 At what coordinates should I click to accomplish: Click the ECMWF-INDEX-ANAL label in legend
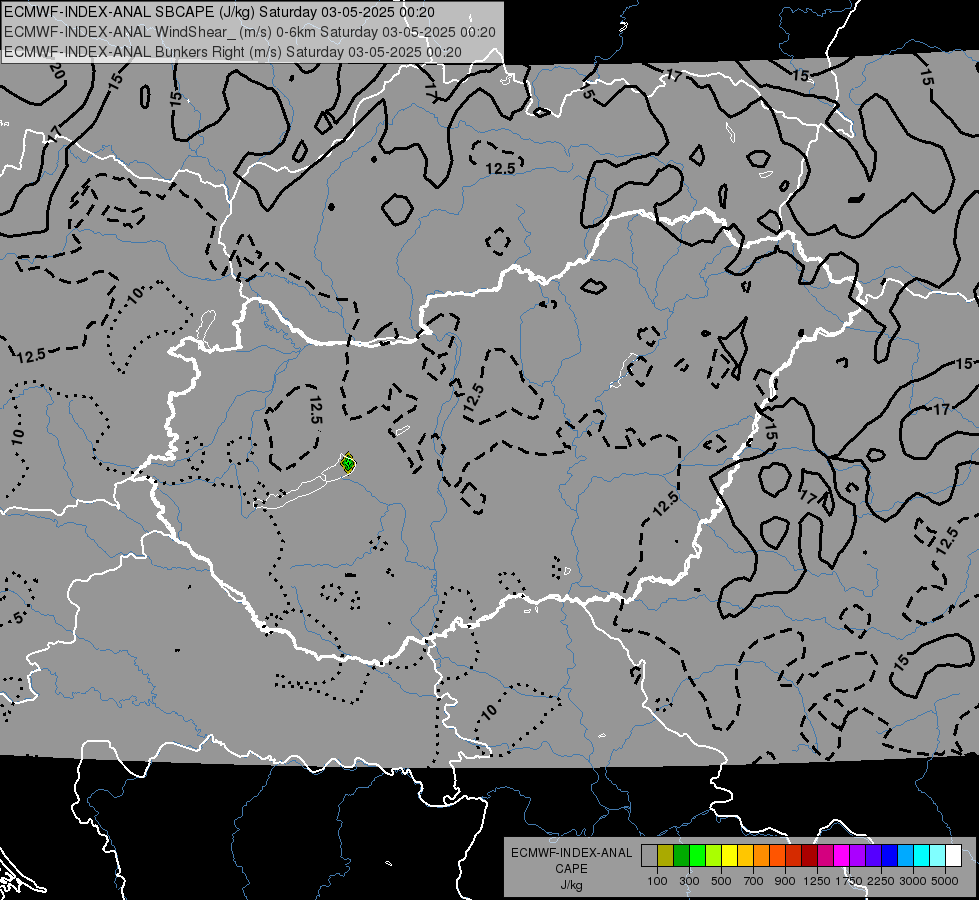571,853
